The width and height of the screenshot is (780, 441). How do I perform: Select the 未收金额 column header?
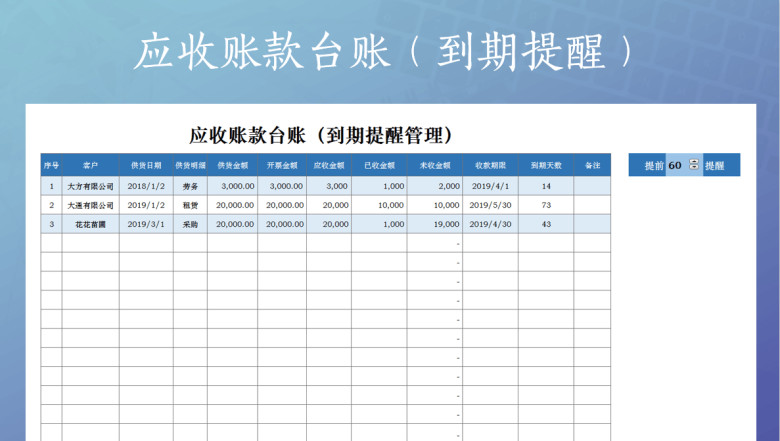point(435,165)
